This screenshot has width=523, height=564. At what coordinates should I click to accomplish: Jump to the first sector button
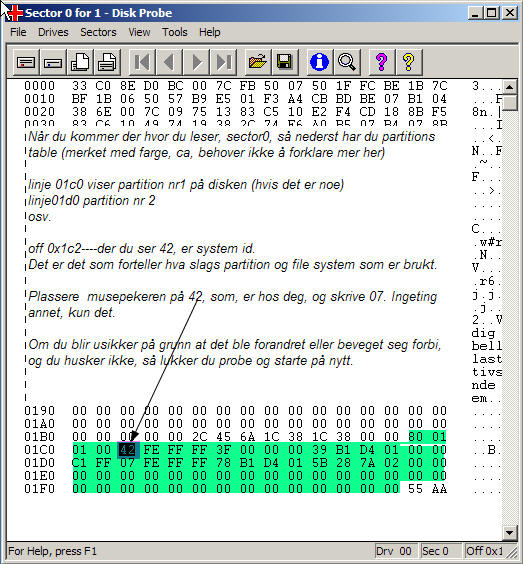(x=142, y=62)
